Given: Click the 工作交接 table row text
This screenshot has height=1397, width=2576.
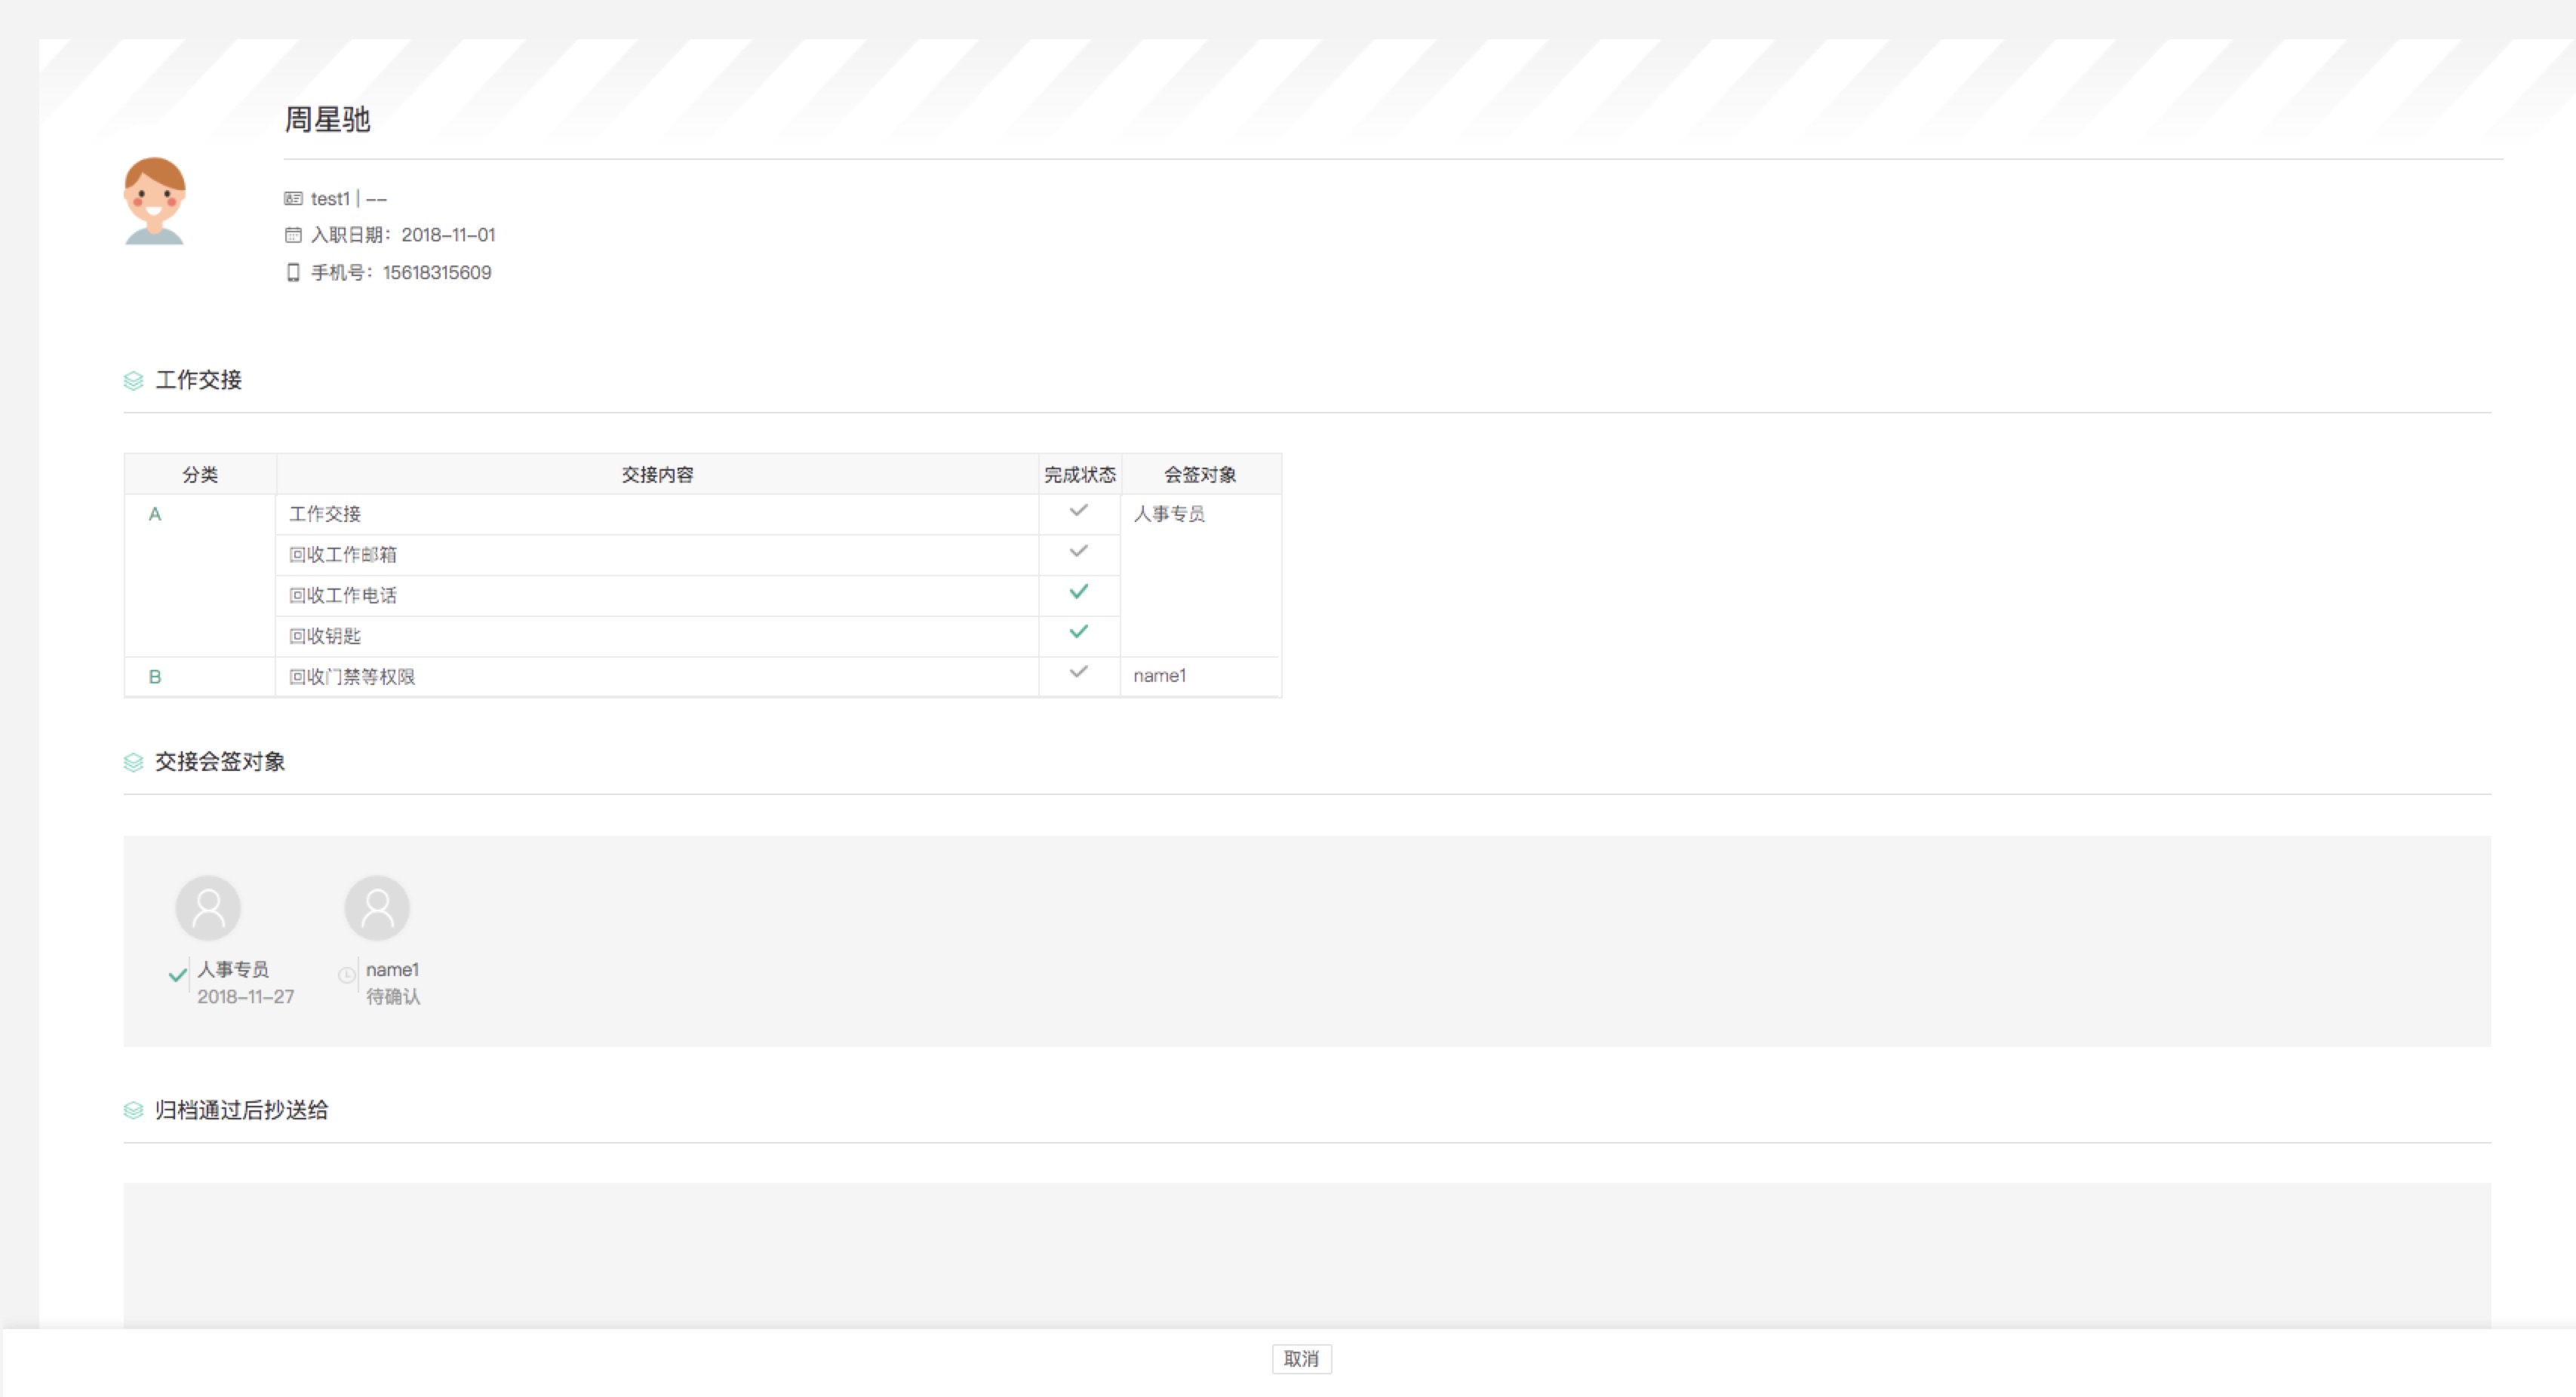Looking at the screenshot, I should point(325,514).
